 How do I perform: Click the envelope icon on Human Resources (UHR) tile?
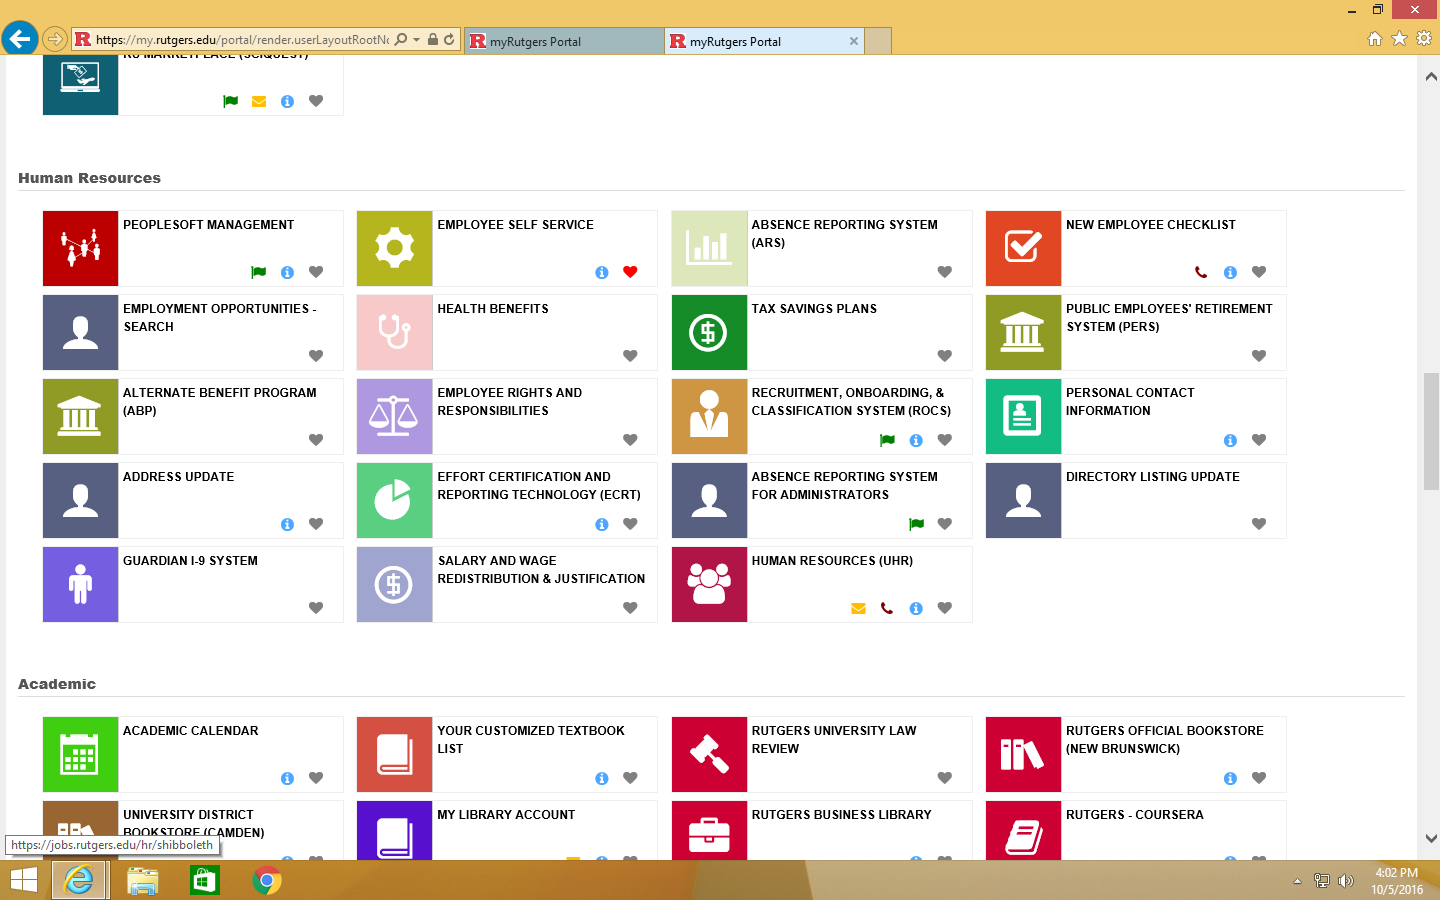coord(858,608)
